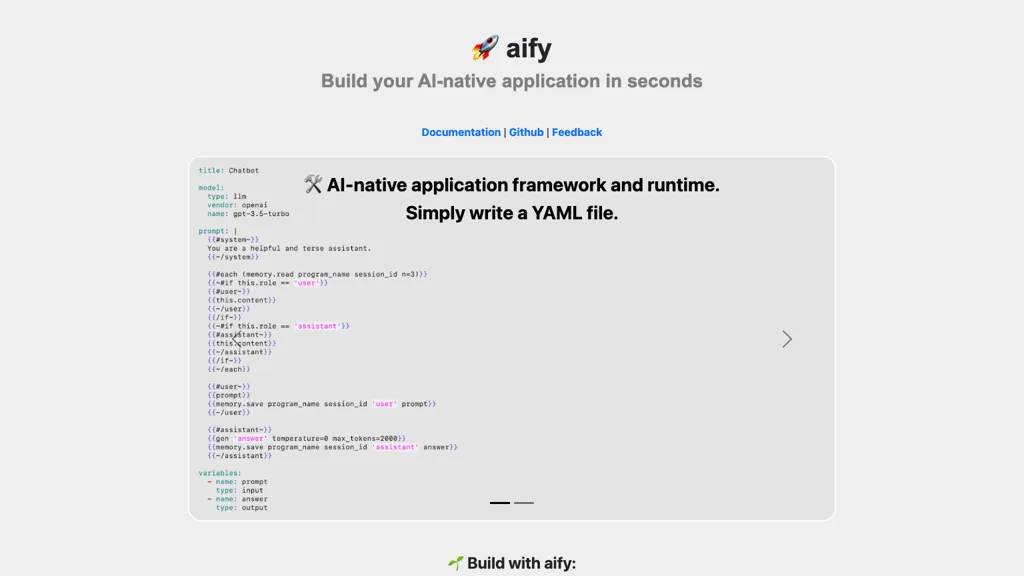Open the Github link

[526, 132]
